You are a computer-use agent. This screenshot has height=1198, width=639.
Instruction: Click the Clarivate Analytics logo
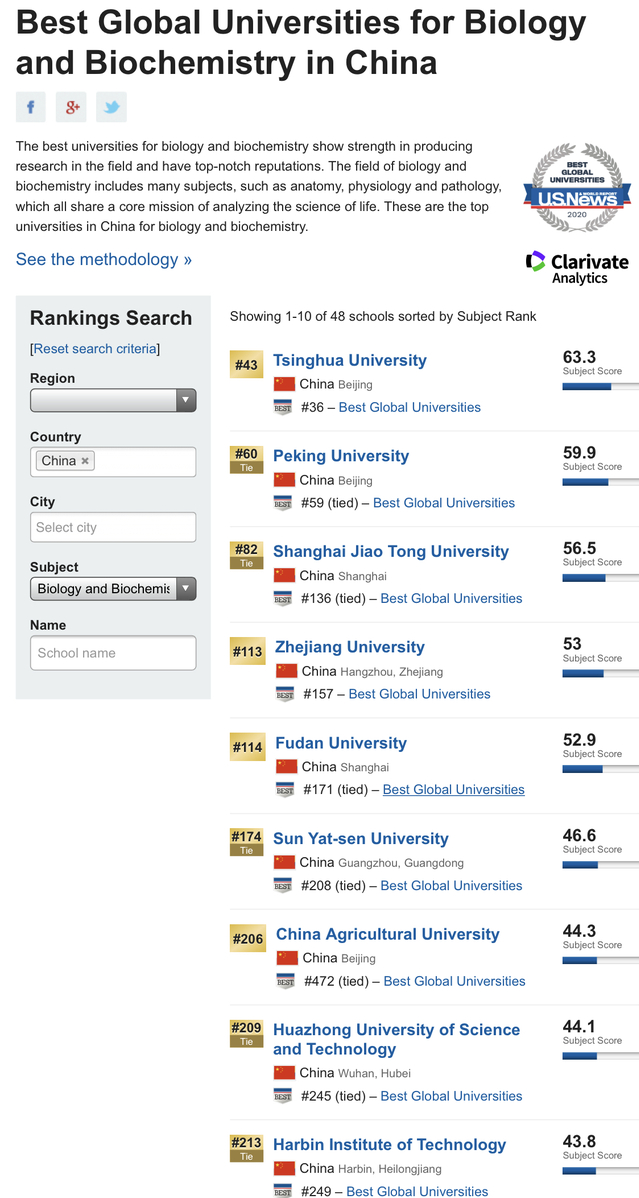[577, 267]
